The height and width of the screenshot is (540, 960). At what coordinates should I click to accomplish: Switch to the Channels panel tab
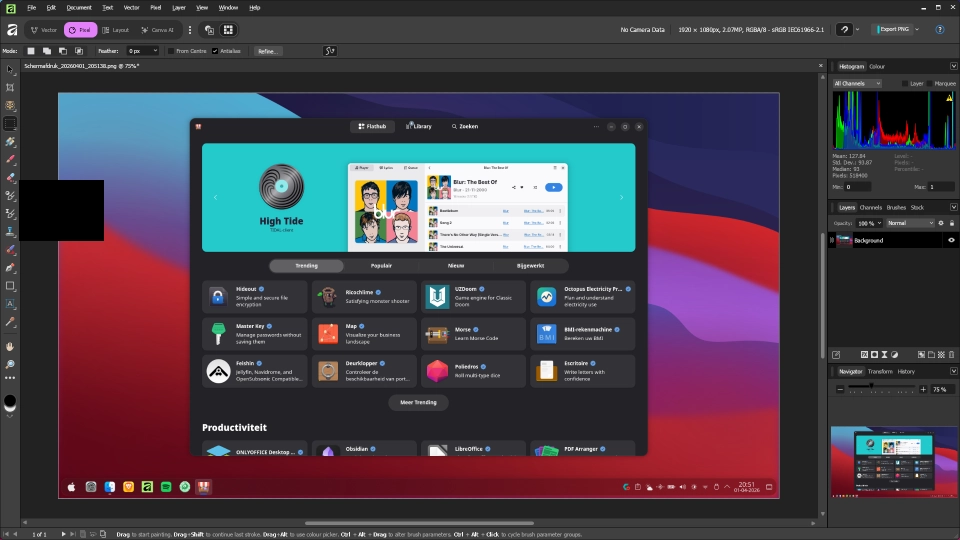click(x=870, y=207)
